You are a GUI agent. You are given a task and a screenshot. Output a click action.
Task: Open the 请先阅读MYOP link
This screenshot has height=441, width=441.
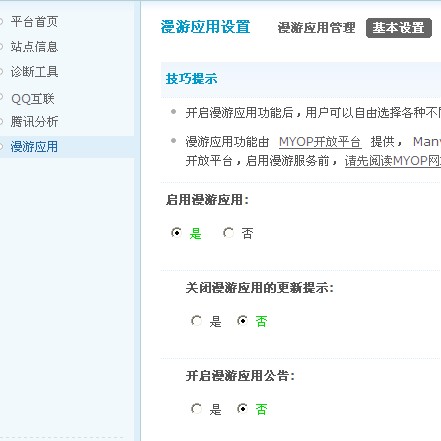pos(393,161)
